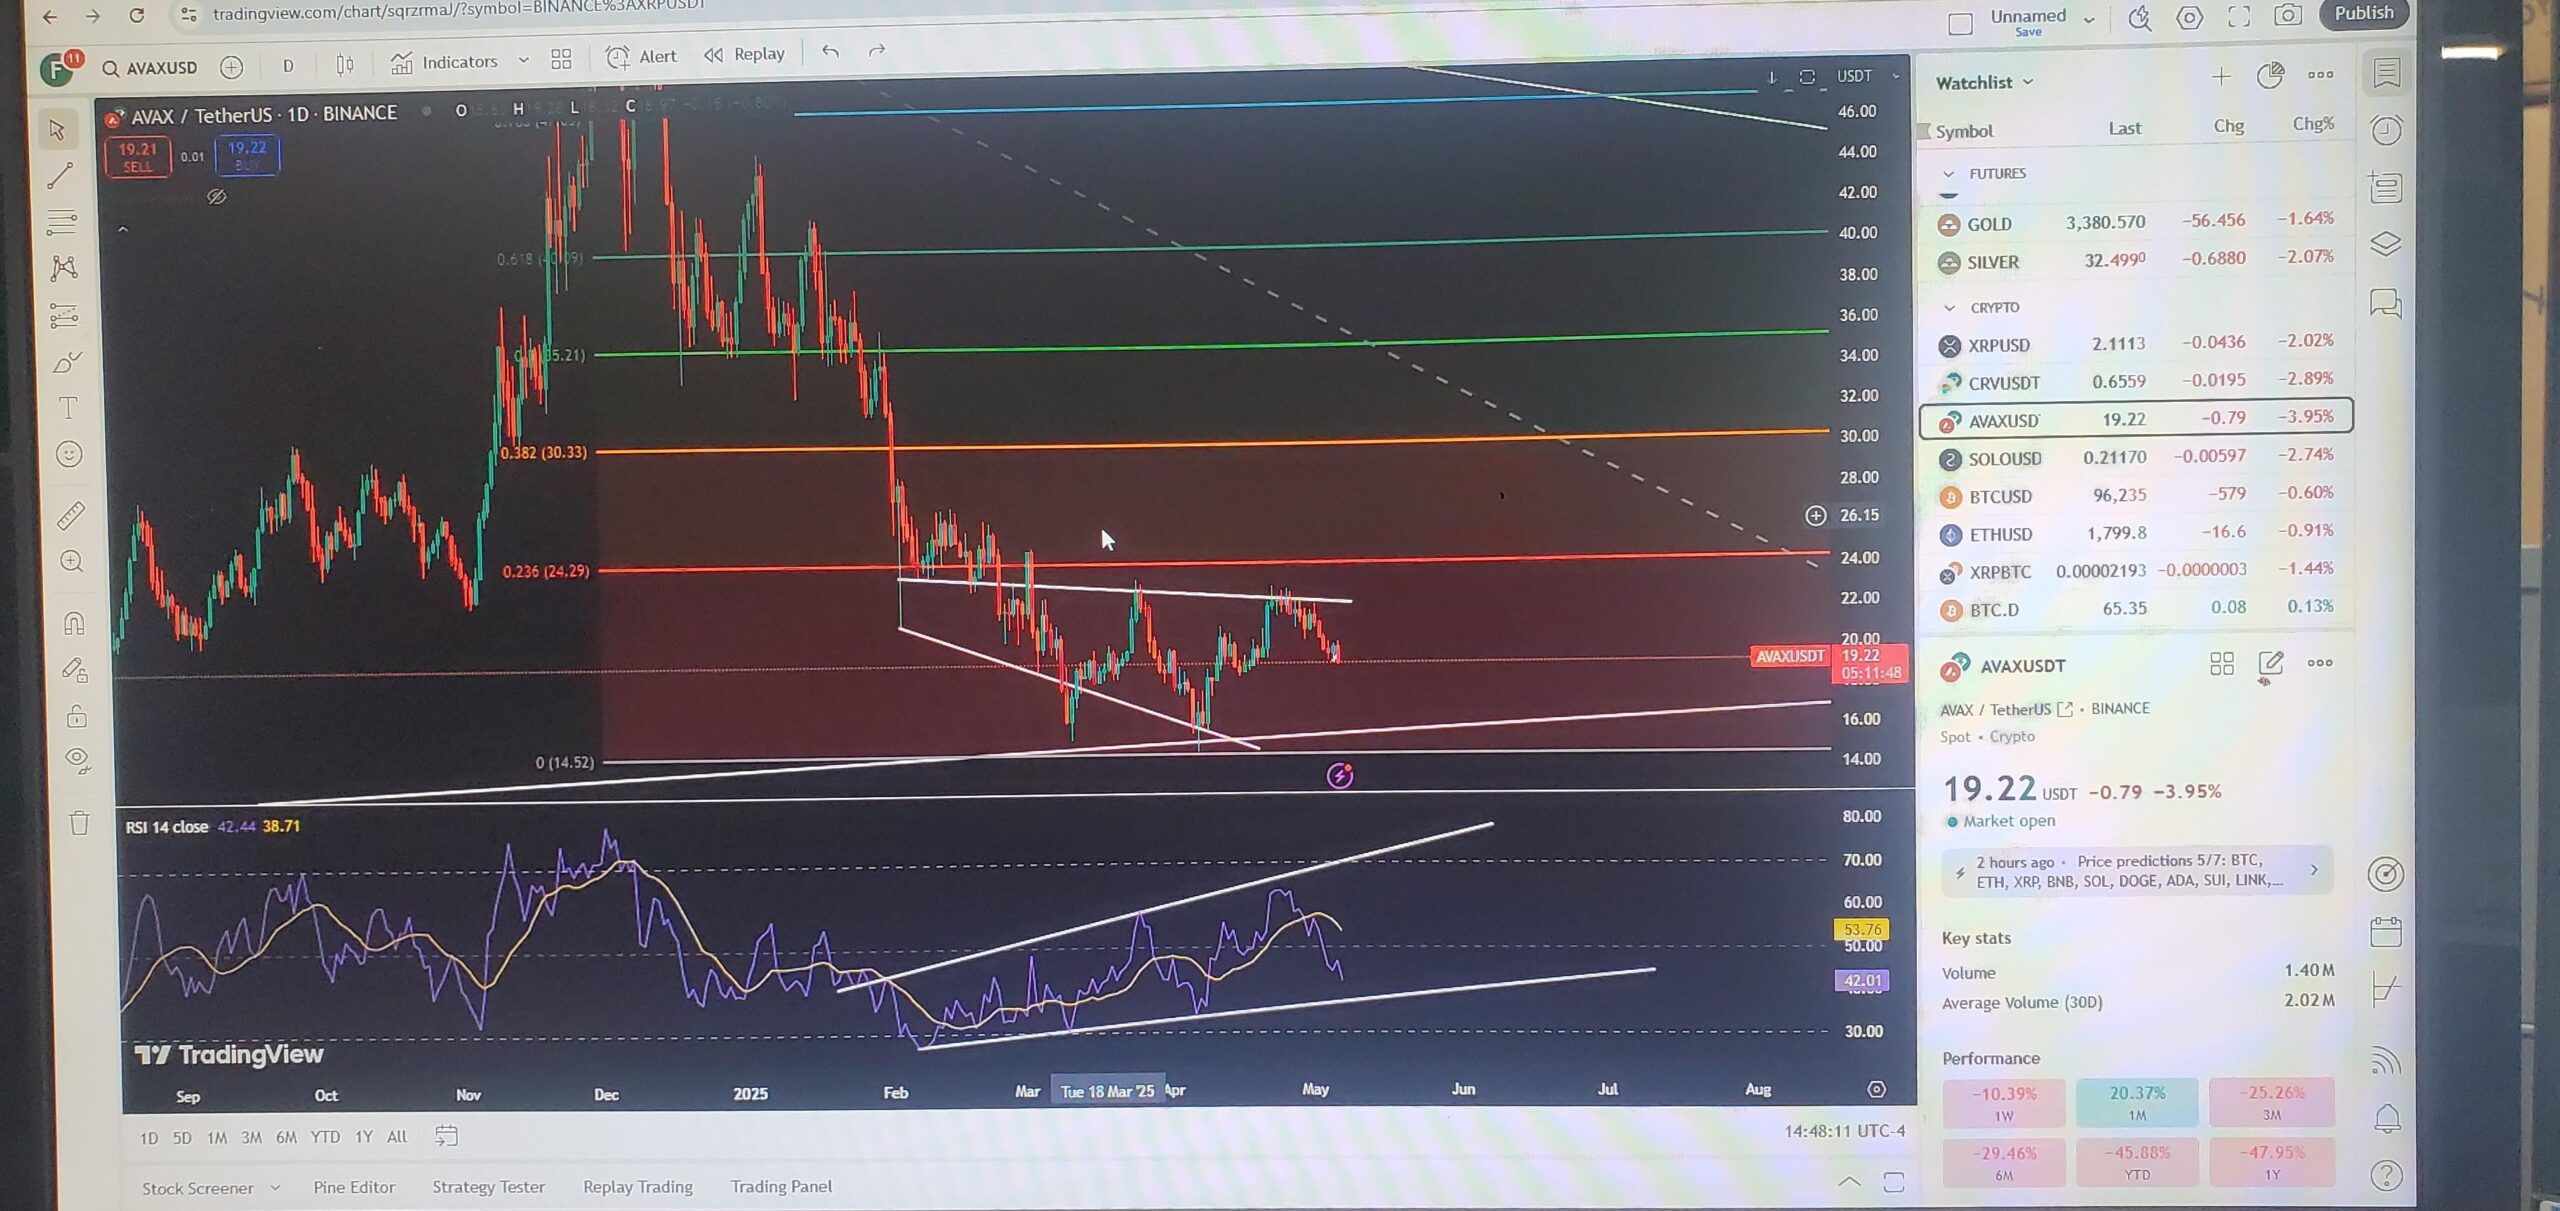Redo the last chart action
2560x1211 pixels.
coord(877,50)
